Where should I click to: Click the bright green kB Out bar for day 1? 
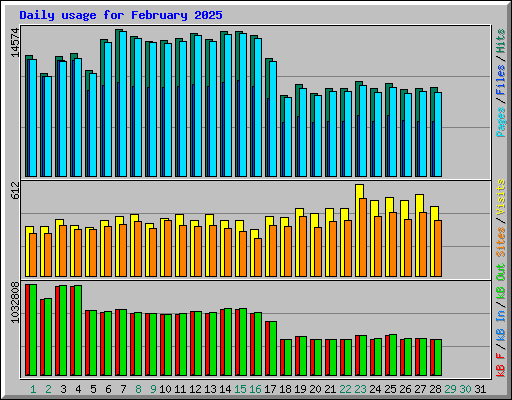(x=33, y=330)
